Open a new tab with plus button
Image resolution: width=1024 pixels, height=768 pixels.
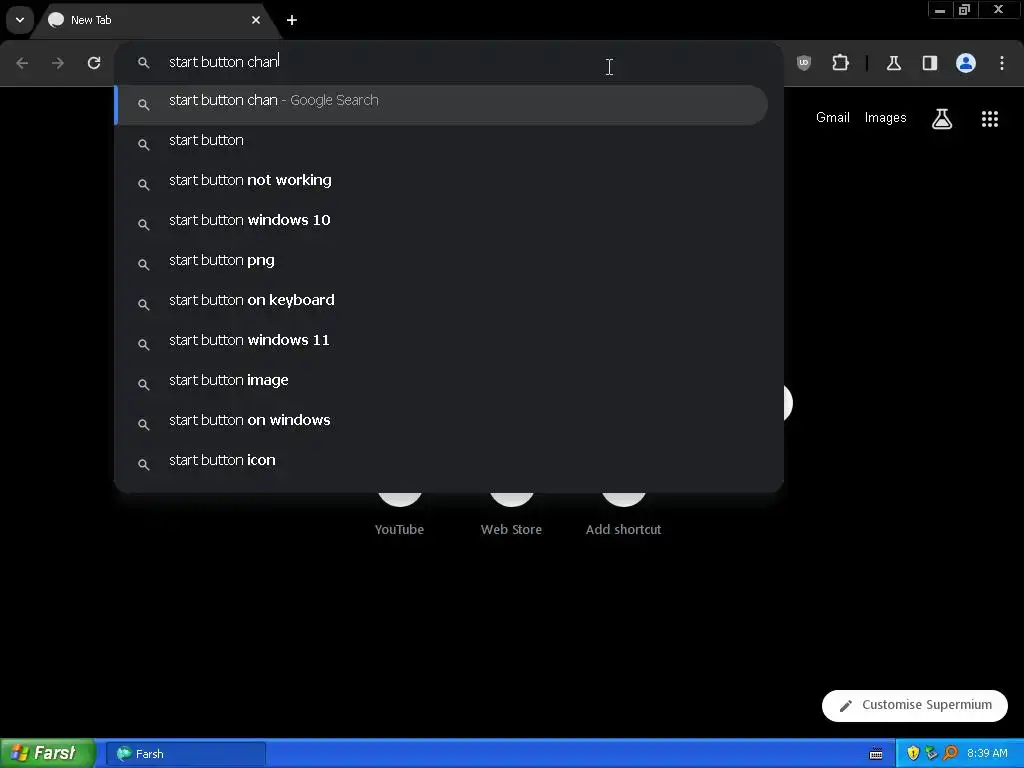[x=292, y=20]
